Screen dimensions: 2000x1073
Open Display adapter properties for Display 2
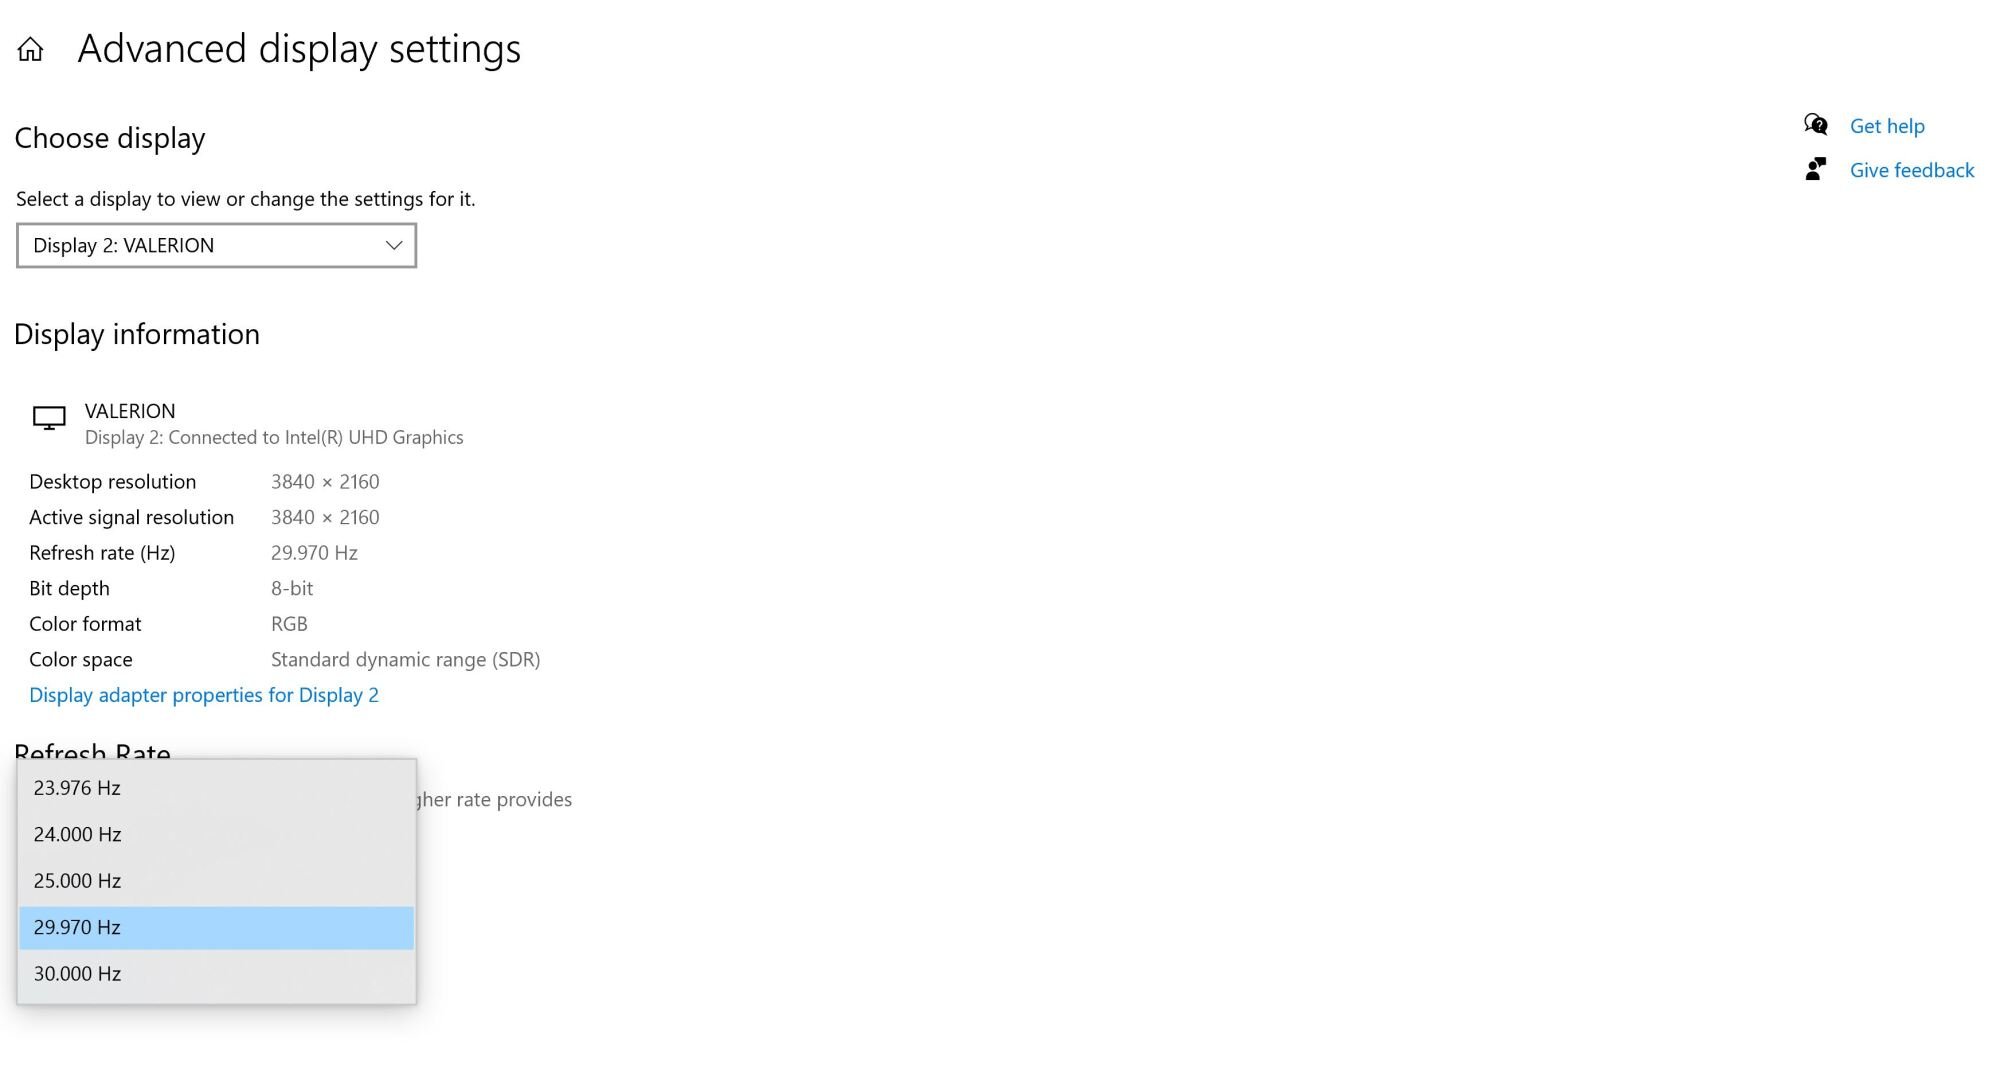tap(203, 694)
